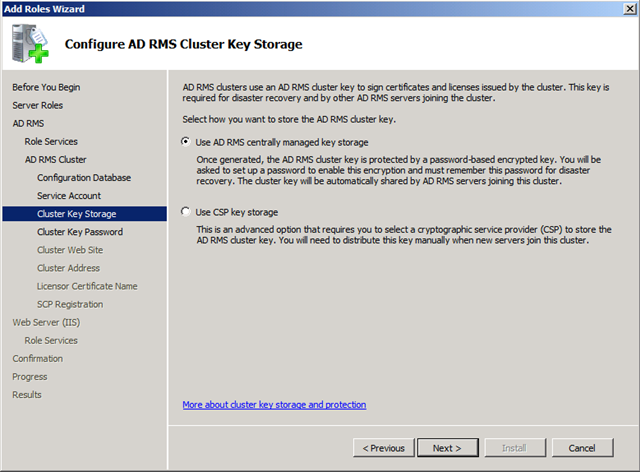Click the Add Roles Wizard server icon
This screenshot has height=472, width=640.
[x=30, y=44]
